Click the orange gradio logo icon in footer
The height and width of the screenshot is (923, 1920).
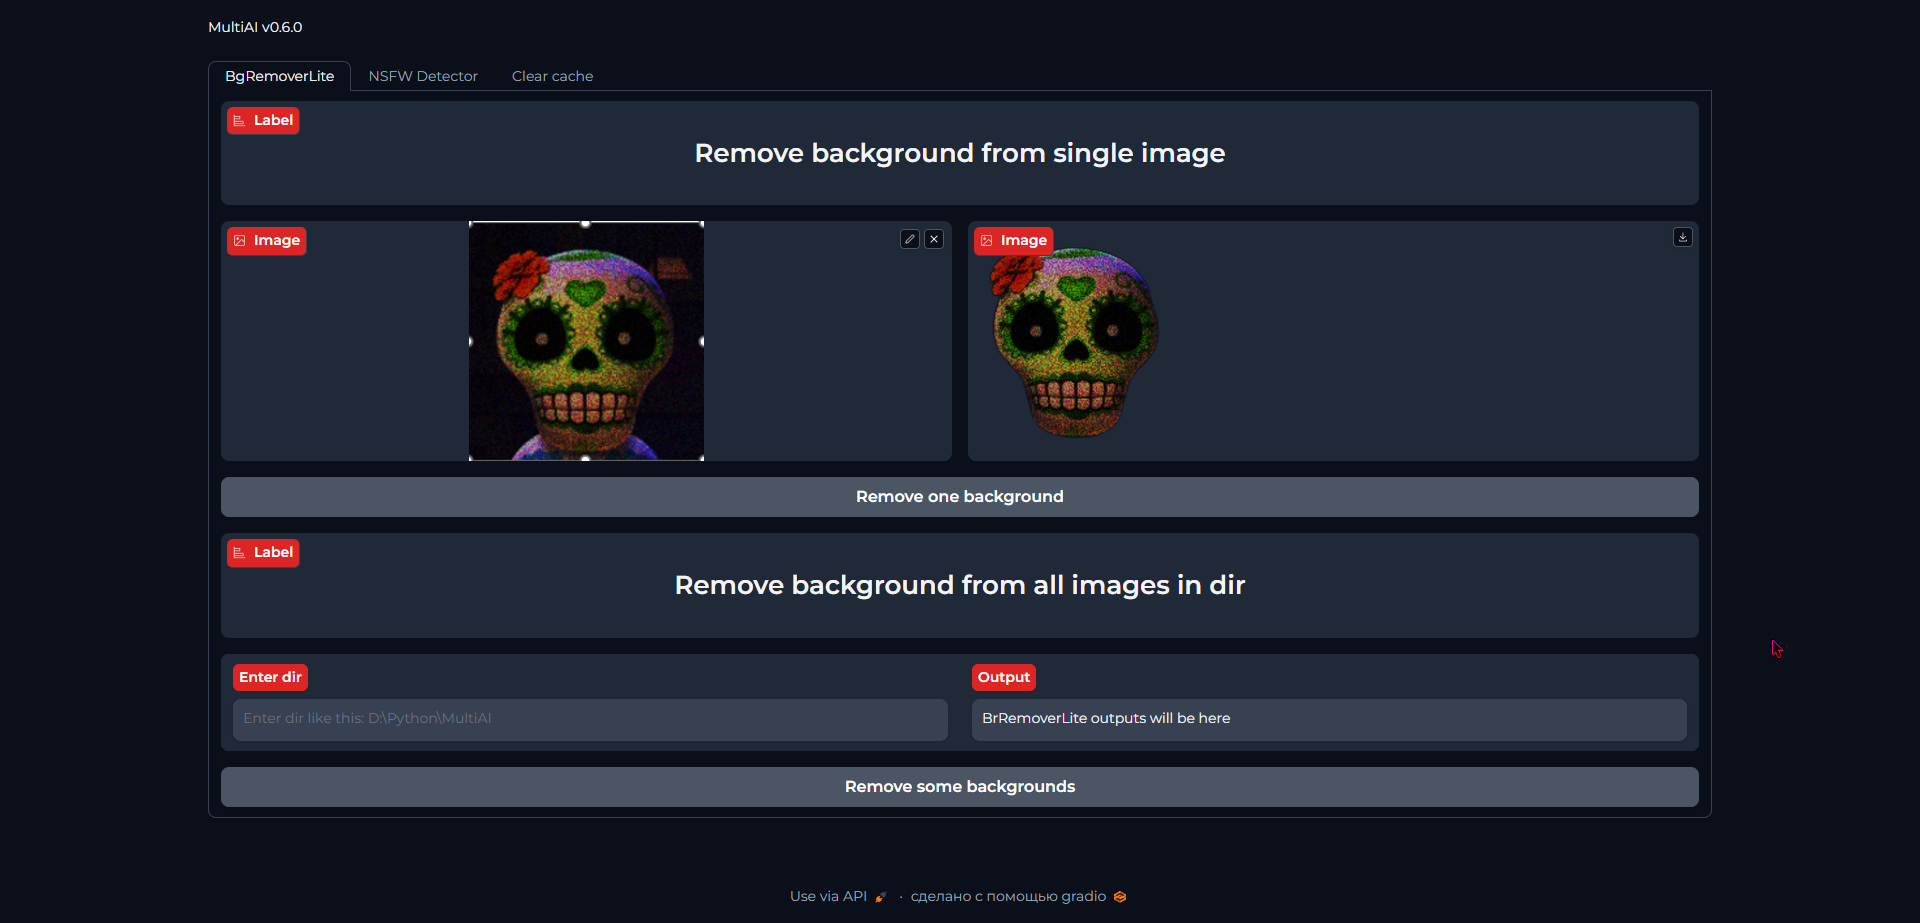1120,897
